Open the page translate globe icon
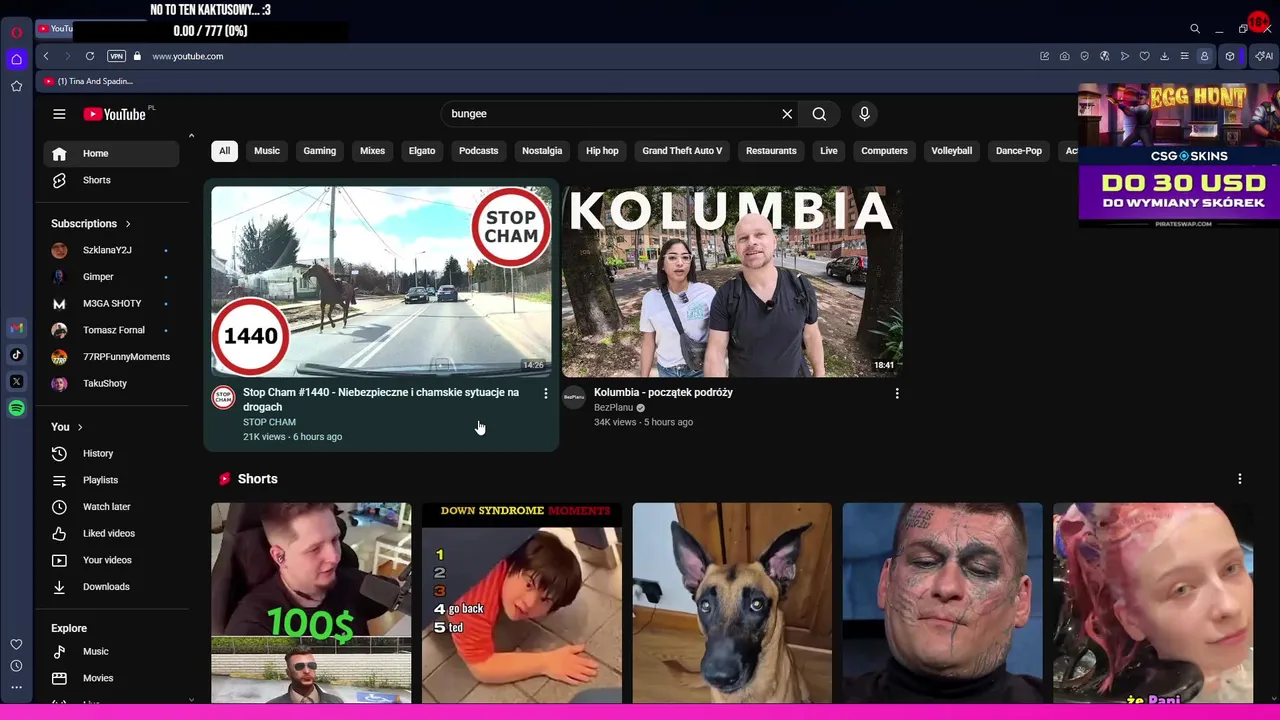Screen dimensions: 1280x720 (x=1104, y=56)
